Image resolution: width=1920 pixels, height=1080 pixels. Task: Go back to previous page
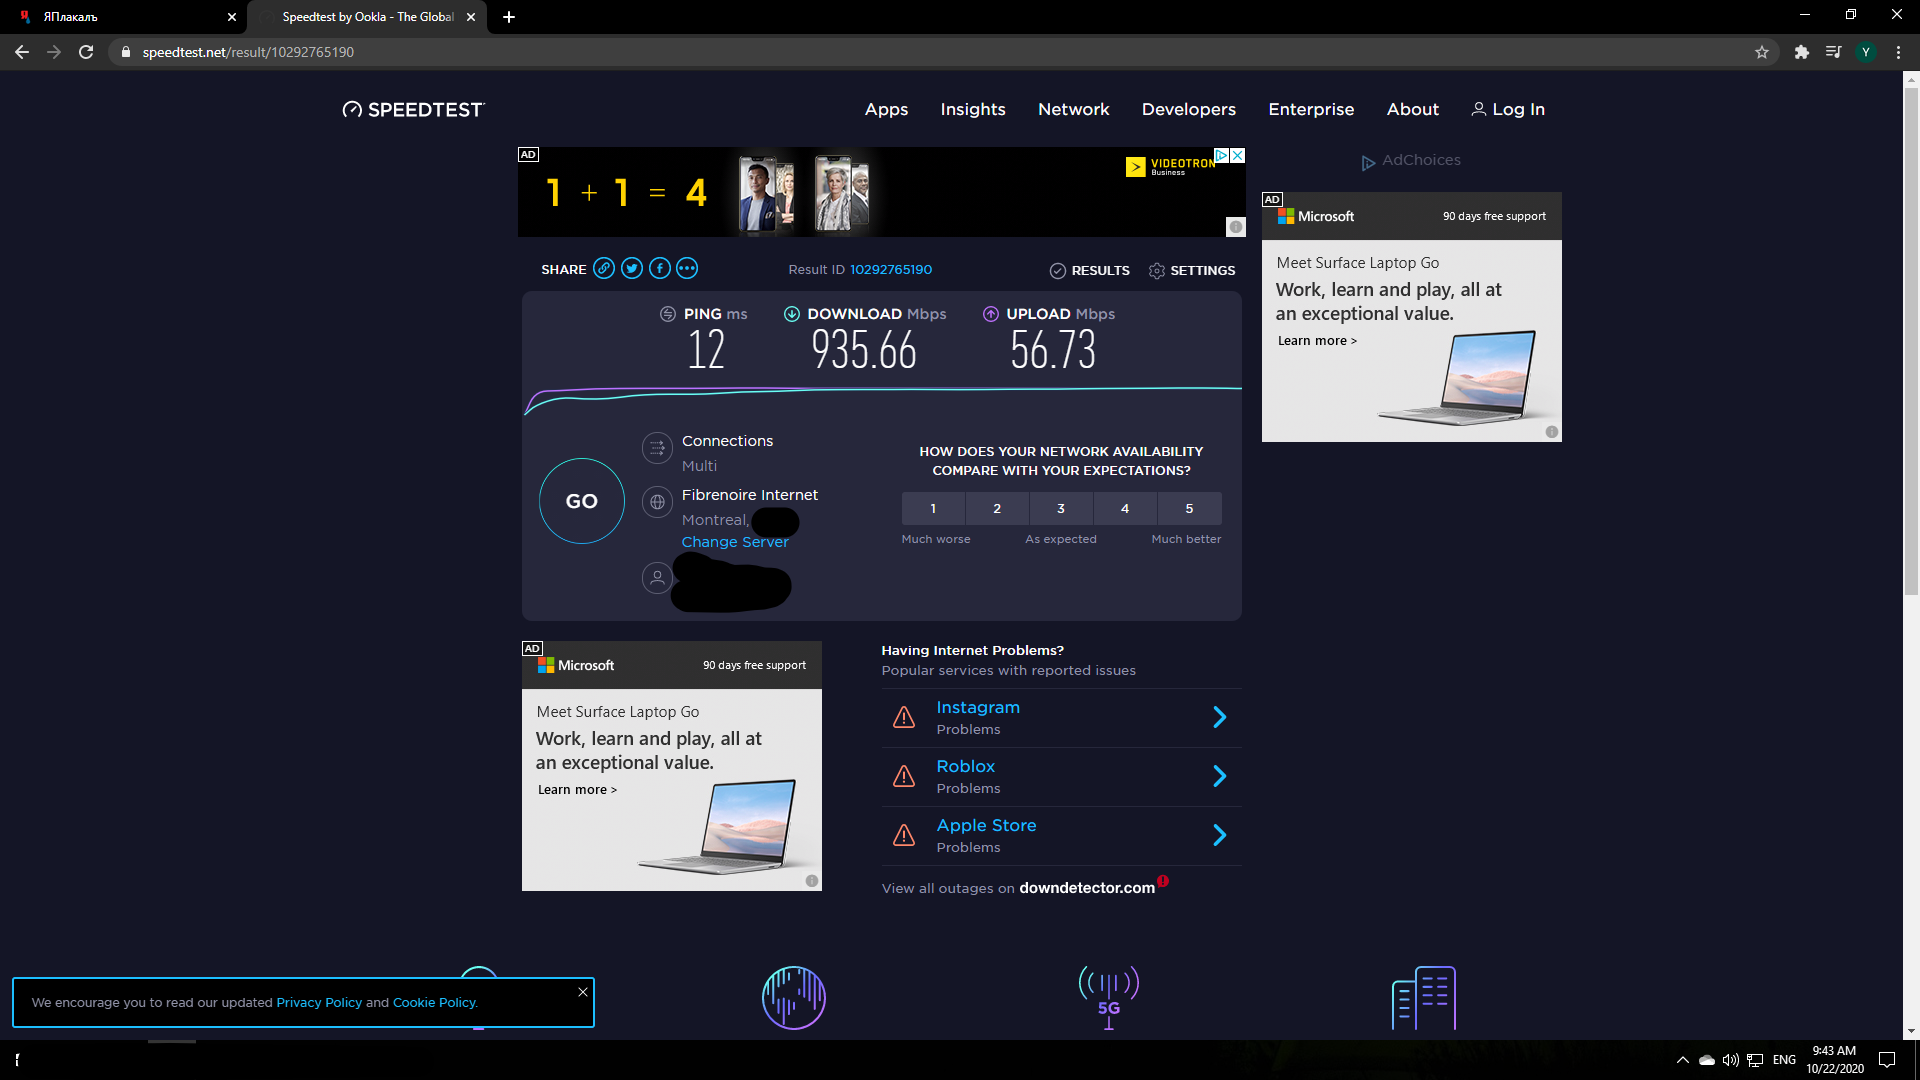(x=22, y=52)
